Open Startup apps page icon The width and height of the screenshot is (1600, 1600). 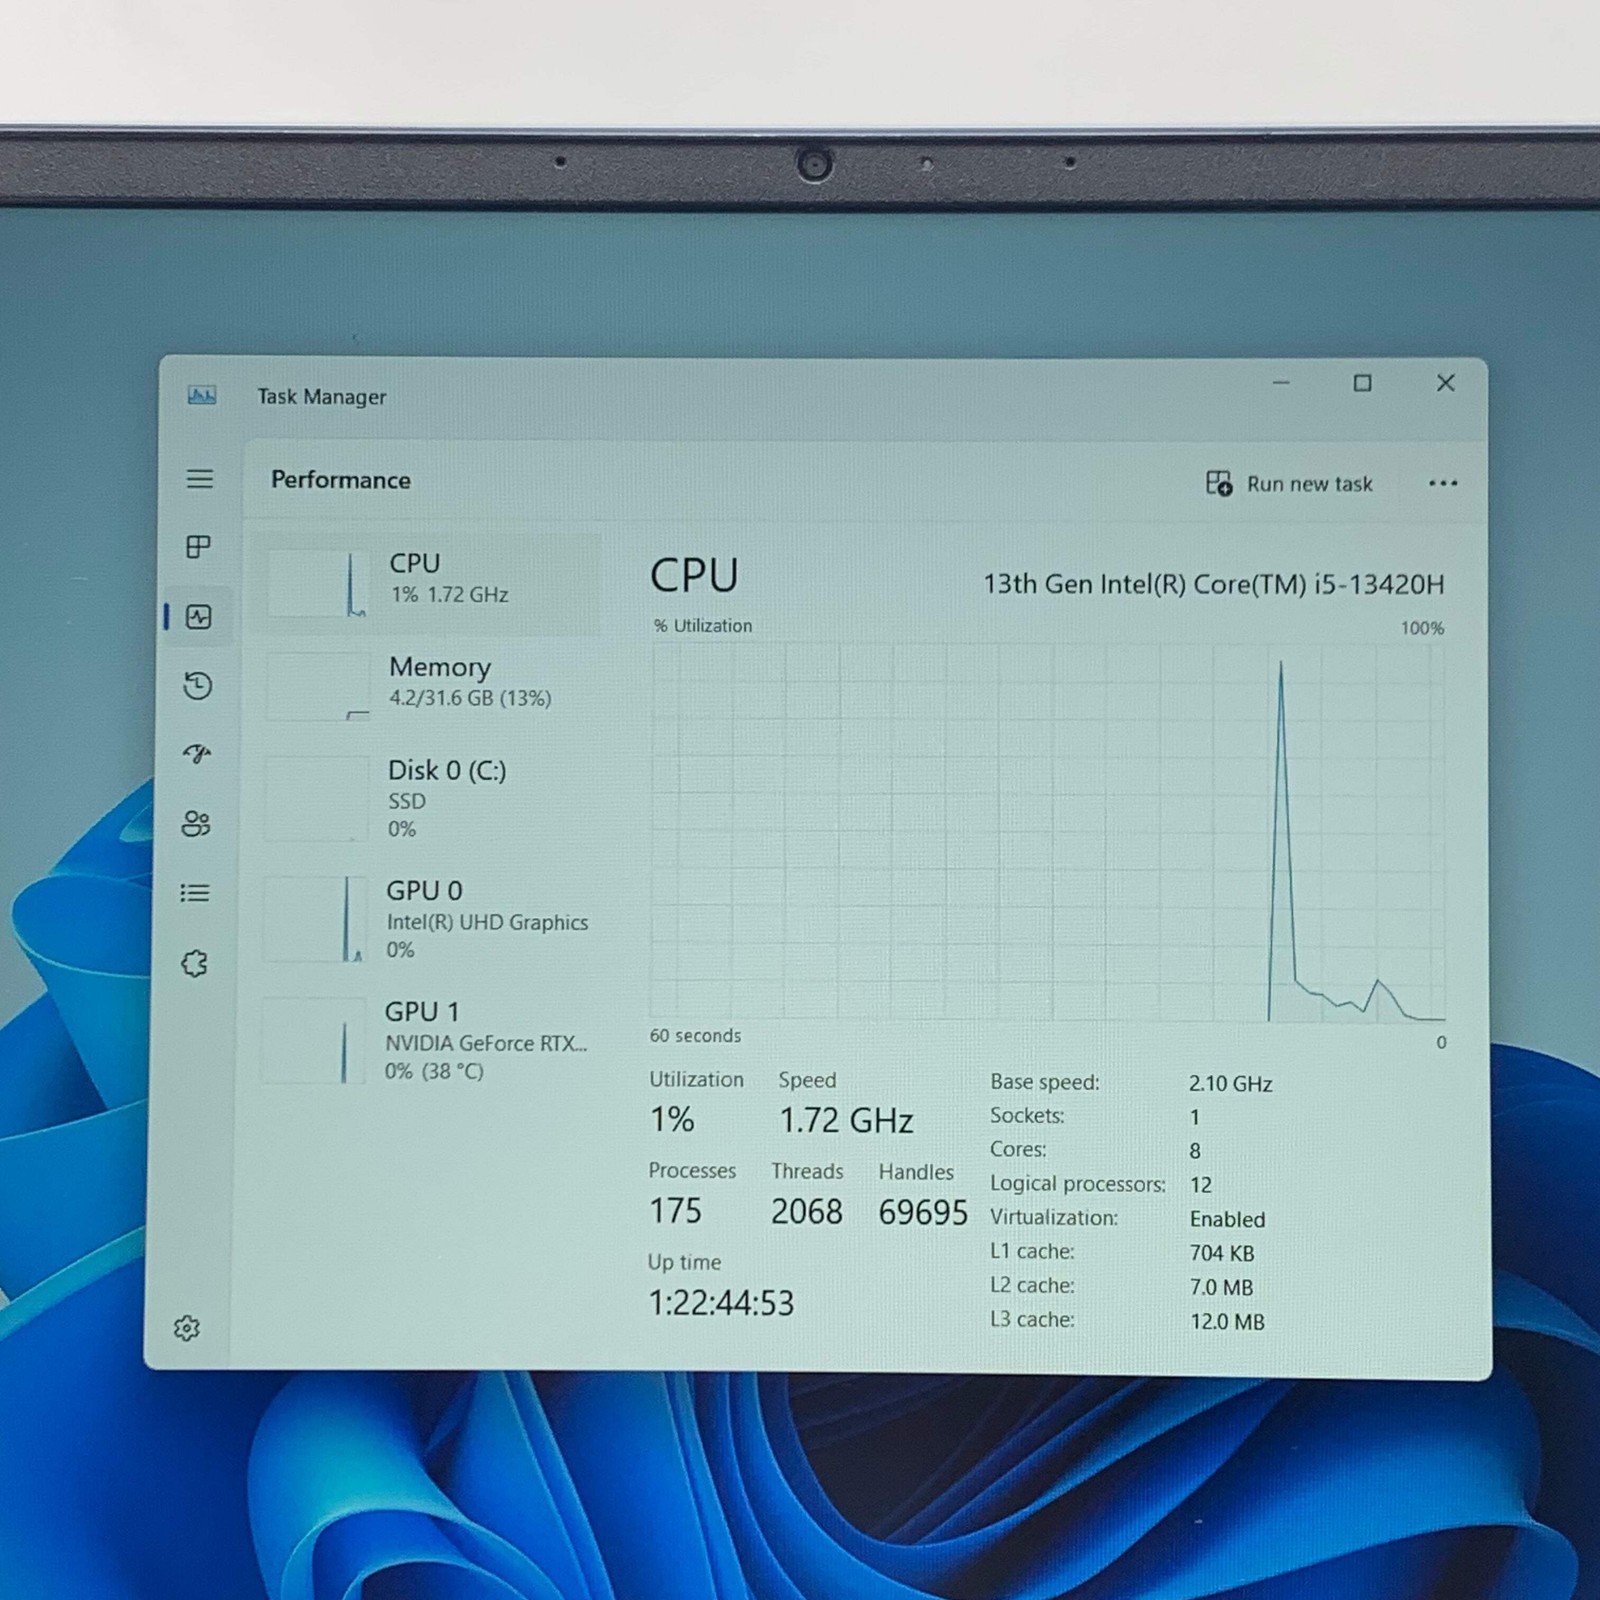coord(197,754)
